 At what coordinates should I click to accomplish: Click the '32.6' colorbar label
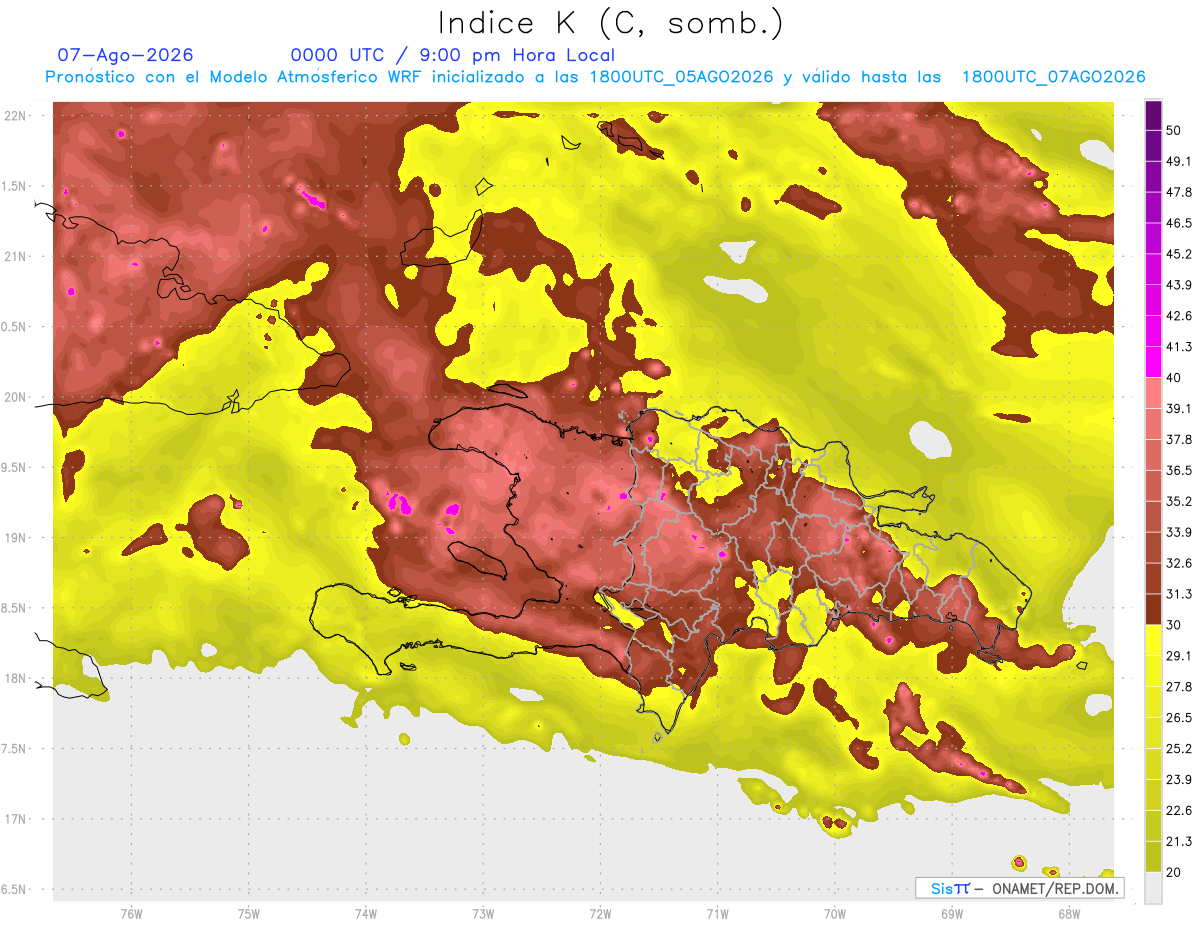point(1179,563)
